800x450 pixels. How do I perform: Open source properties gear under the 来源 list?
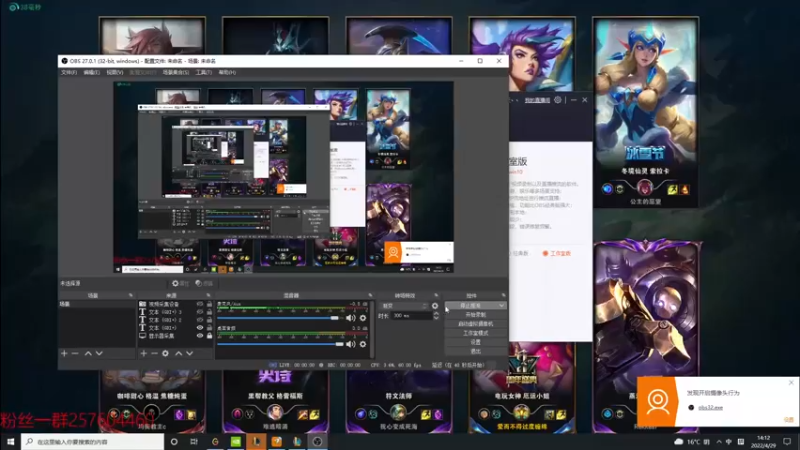point(165,353)
